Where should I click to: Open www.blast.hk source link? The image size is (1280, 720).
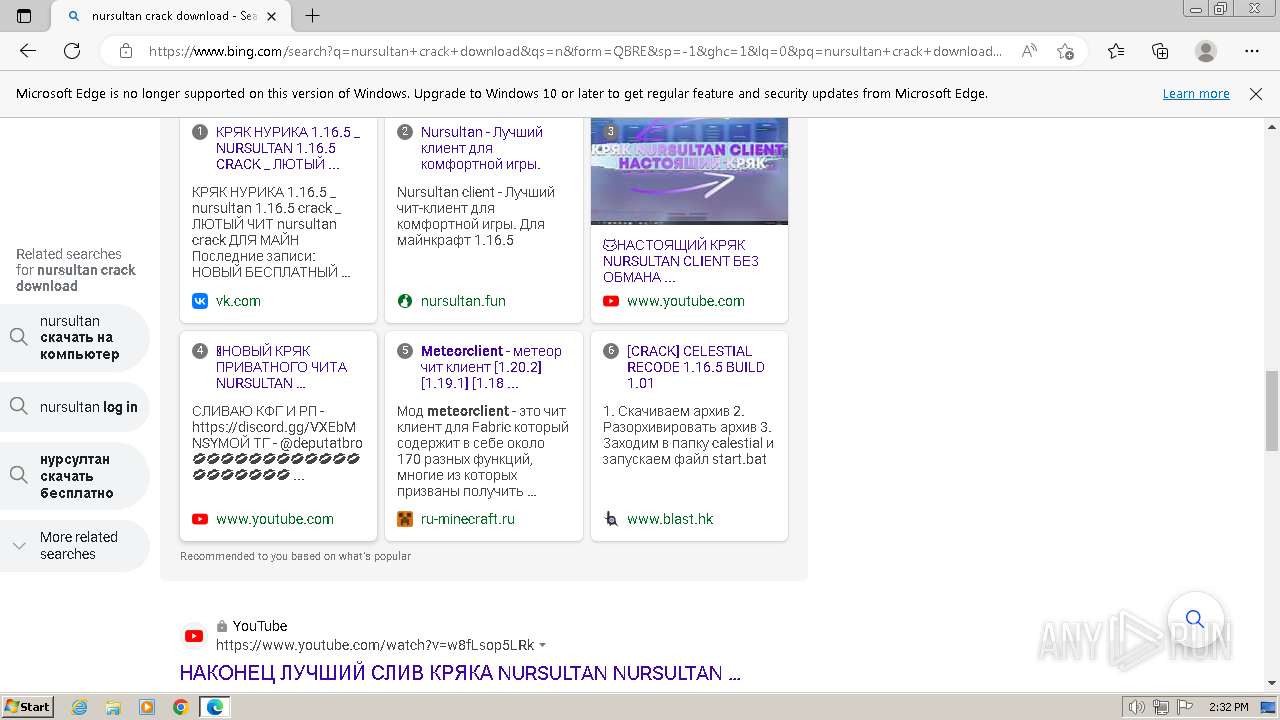pyautogui.click(x=670, y=519)
